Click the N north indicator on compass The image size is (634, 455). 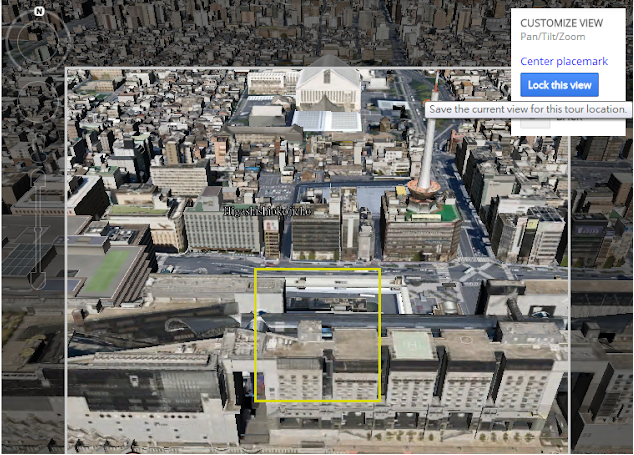point(38,12)
